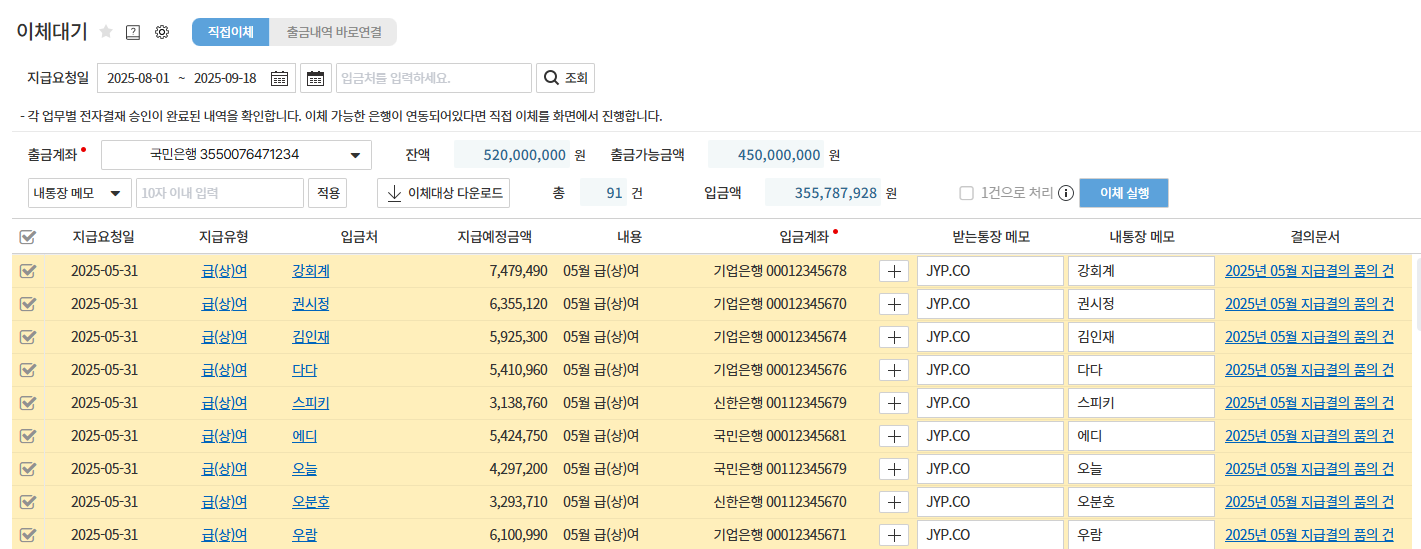Click the 이체대상 다운로드 button
This screenshot has width=1421, height=549.
tap(443, 193)
